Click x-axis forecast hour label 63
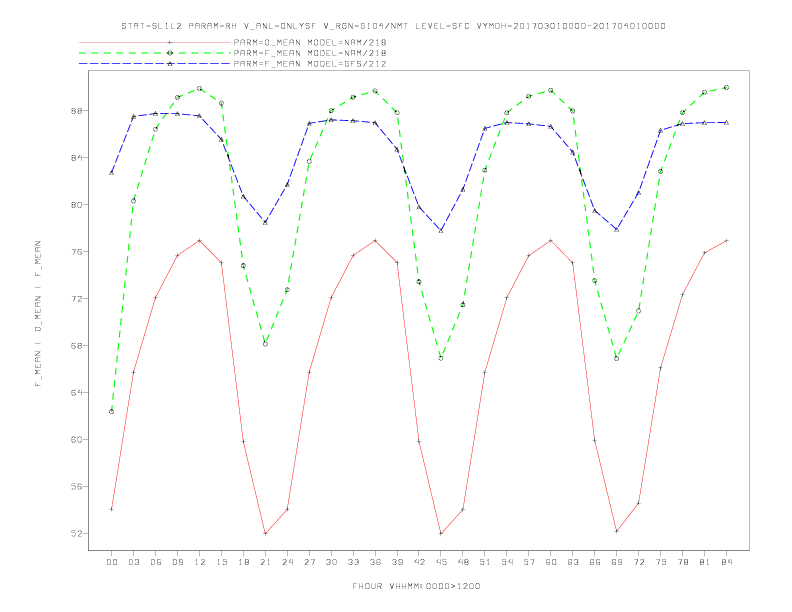 tap(573, 562)
